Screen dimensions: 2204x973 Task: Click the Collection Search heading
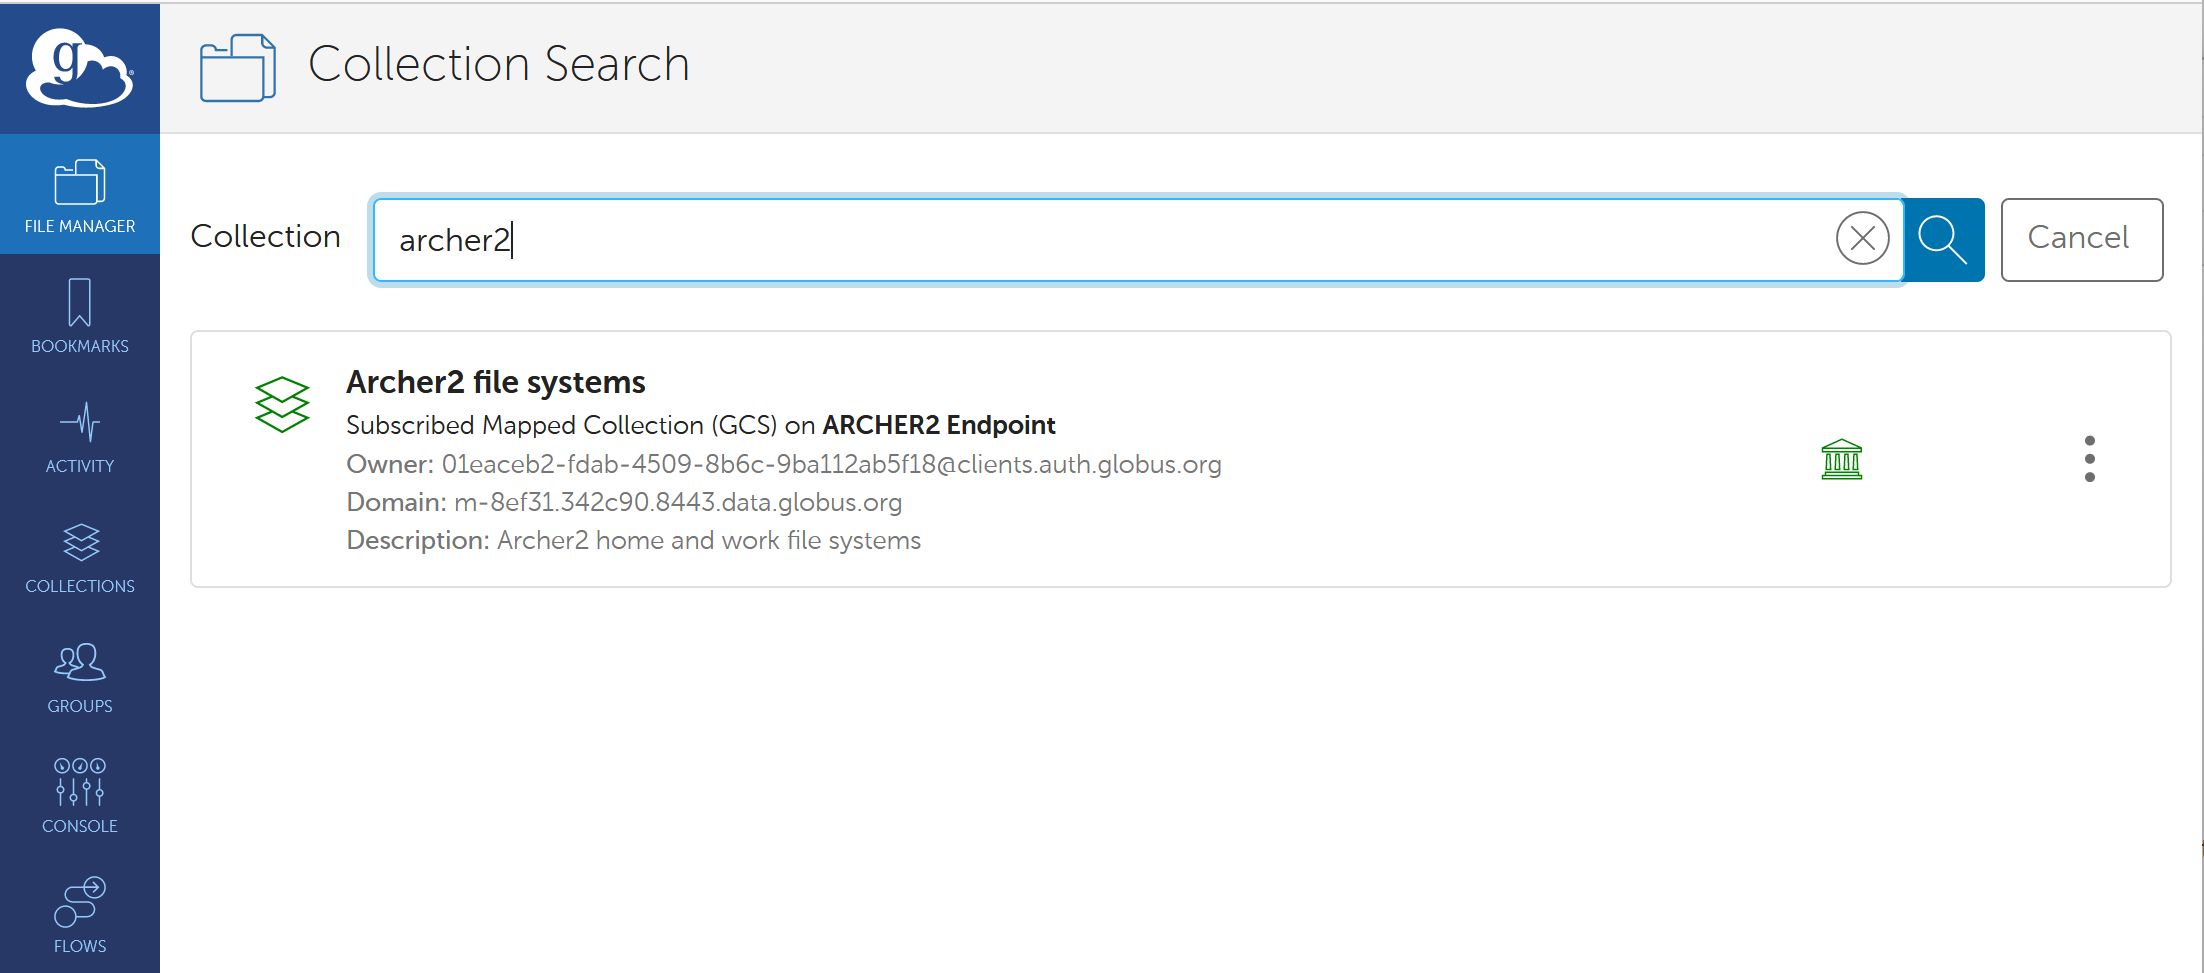pos(499,64)
